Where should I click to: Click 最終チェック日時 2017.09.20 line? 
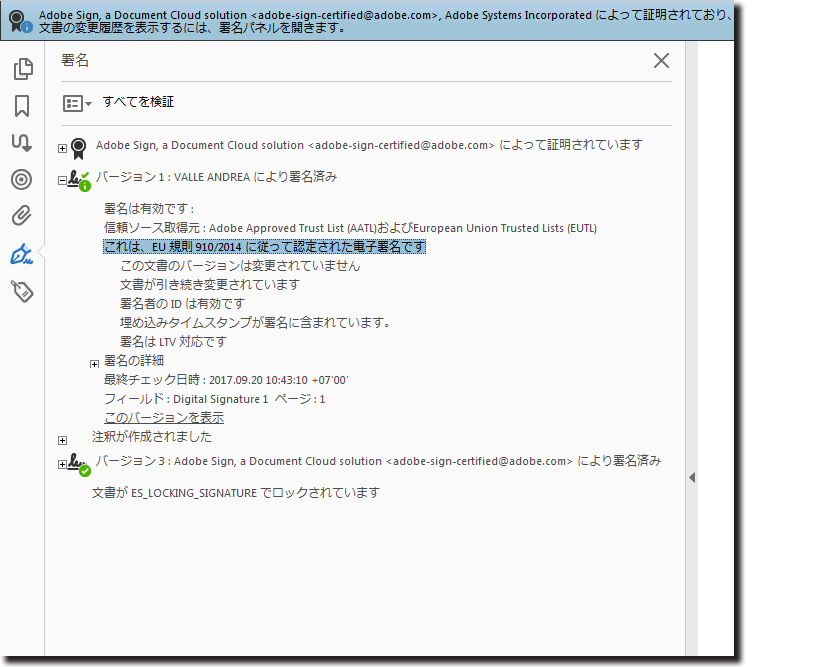click(x=226, y=379)
